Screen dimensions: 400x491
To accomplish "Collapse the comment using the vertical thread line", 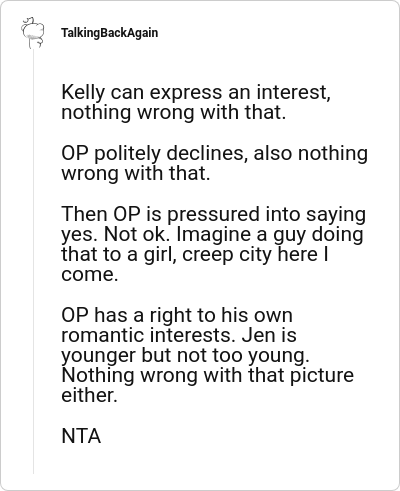I will click(33, 262).
